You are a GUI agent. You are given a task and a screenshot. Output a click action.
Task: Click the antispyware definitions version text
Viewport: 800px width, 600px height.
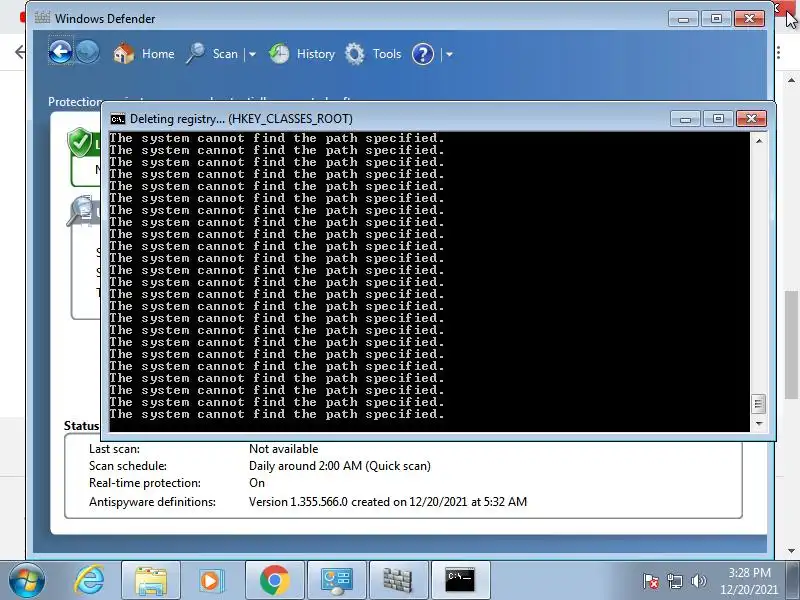coord(388,502)
